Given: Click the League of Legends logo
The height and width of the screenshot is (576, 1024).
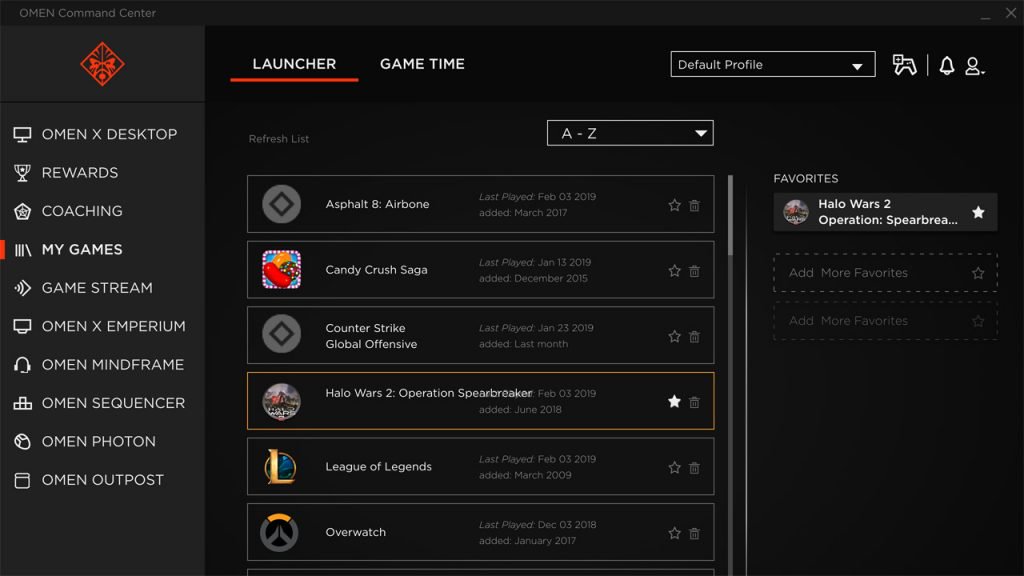Looking at the screenshot, I should pos(281,466).
